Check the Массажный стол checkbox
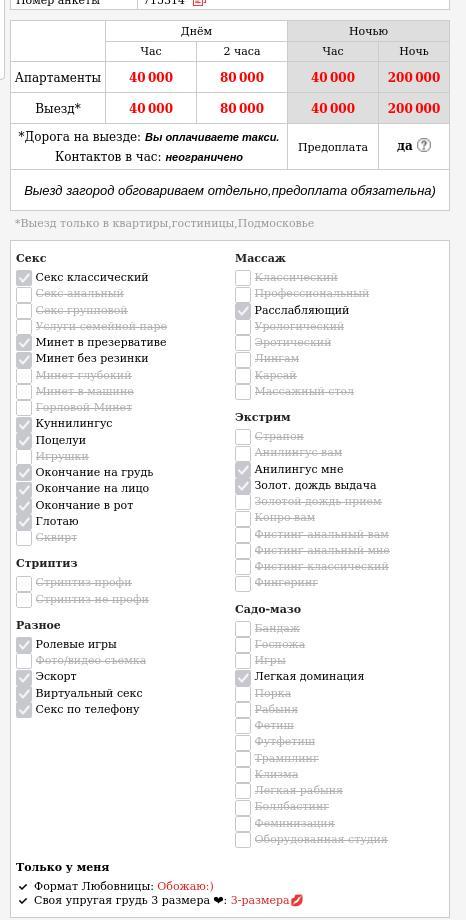The image size is (466, 920). tap(243, 392)
